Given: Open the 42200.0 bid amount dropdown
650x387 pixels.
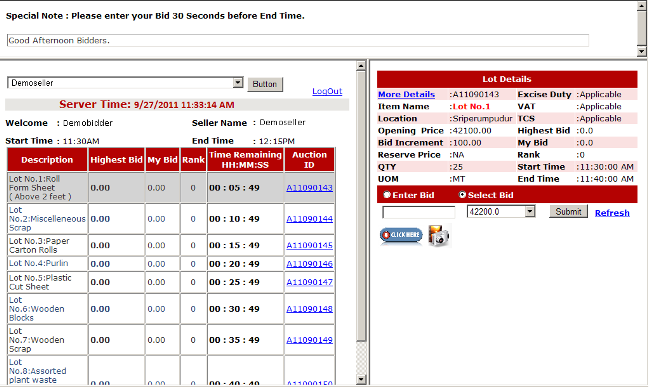Looking at the screenshot, I should (501, 212).
